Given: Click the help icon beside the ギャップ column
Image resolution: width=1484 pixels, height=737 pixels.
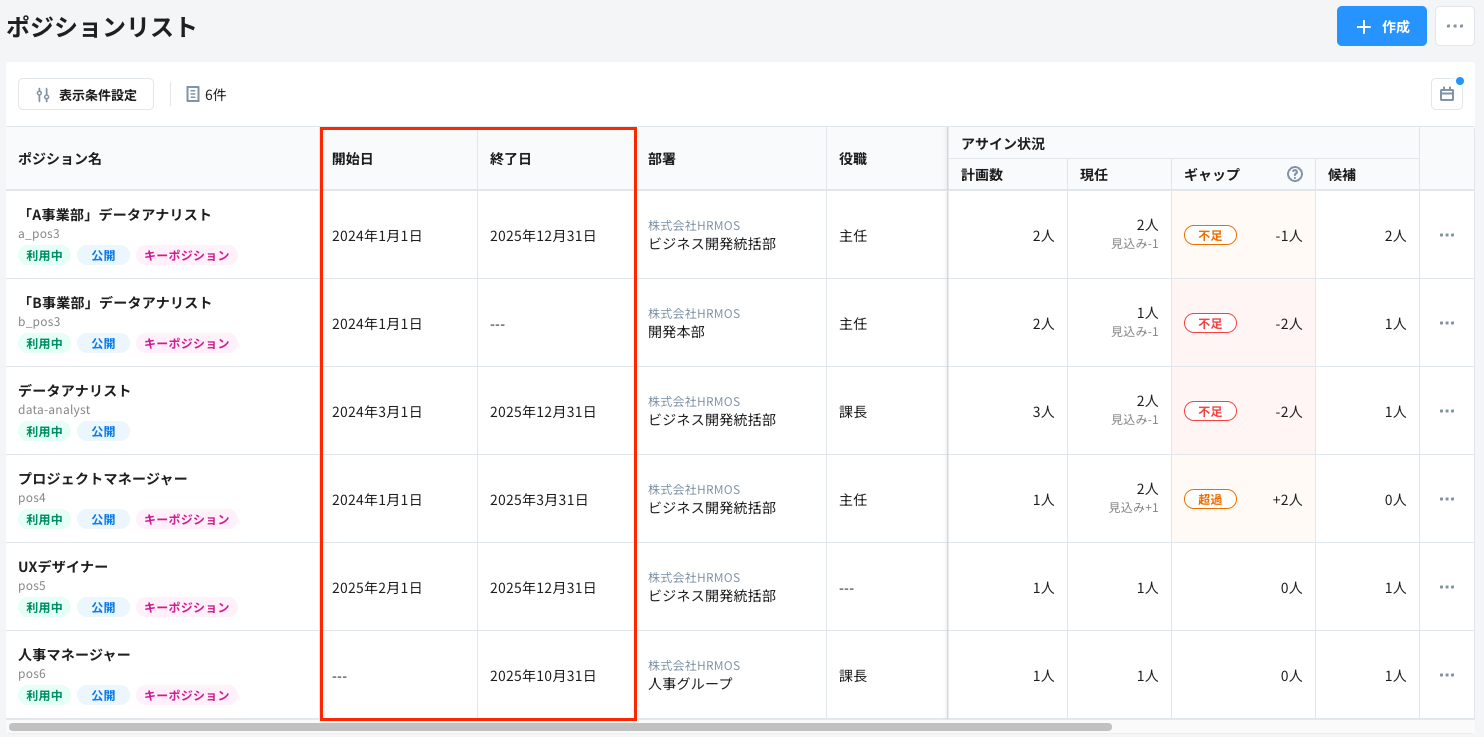Looking at the screenshot, I should pos(1294,174).
